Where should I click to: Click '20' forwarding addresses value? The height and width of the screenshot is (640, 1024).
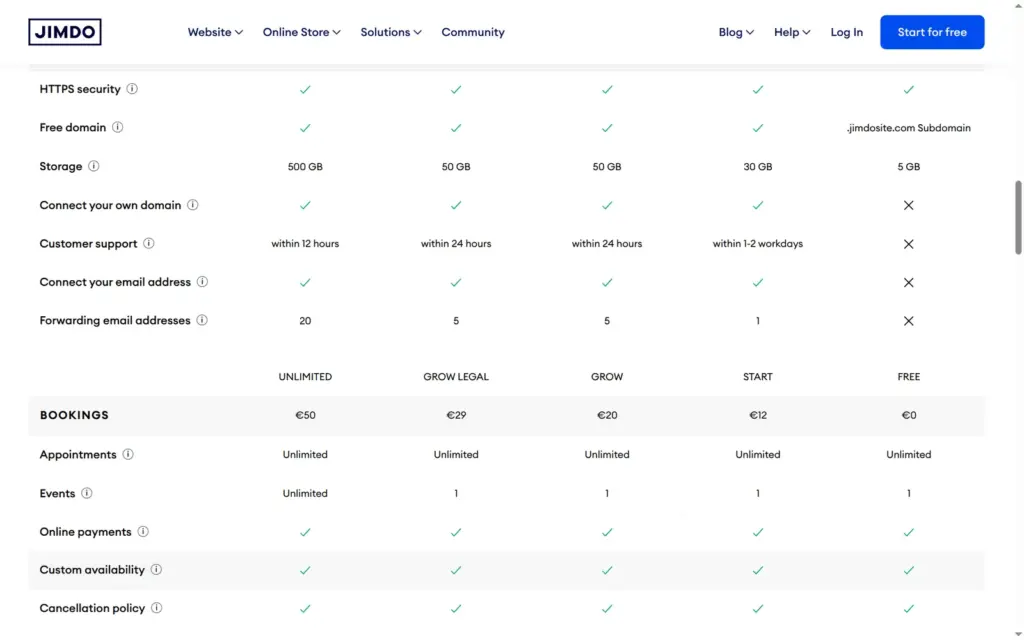(305, 321)
